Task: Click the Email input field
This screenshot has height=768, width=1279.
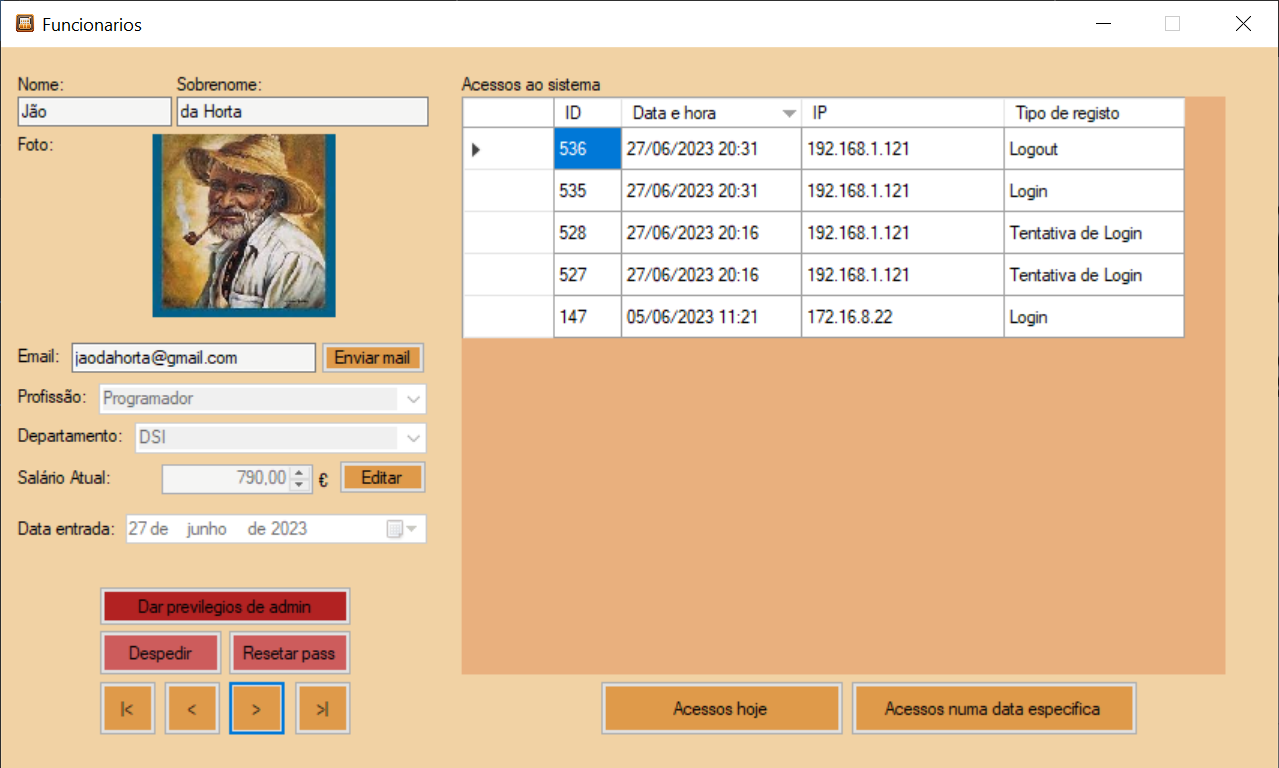Action: point(194,358)
